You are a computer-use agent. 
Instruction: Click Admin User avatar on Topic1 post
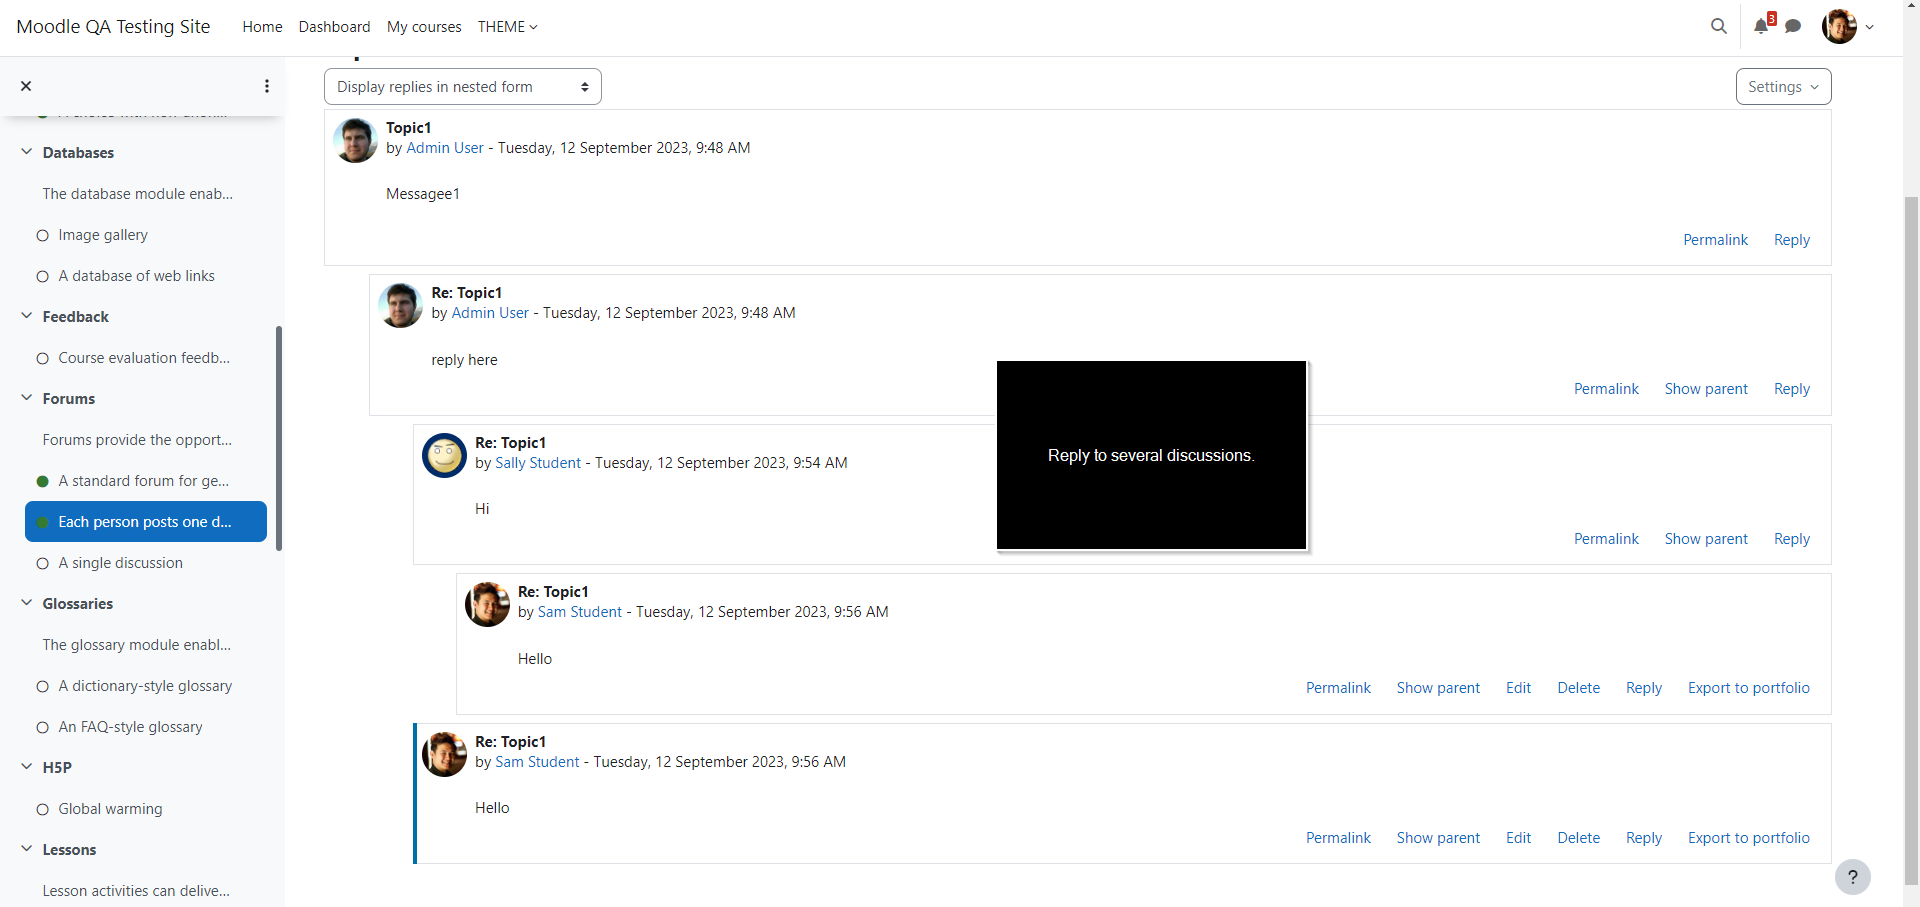356,140
